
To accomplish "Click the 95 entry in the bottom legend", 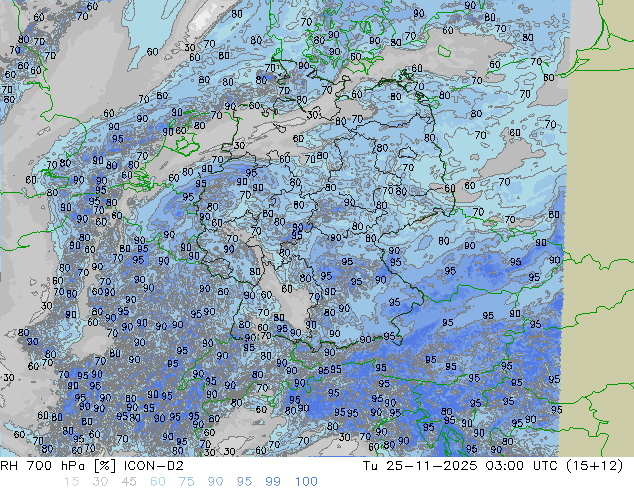I will [x=244, y=482].
